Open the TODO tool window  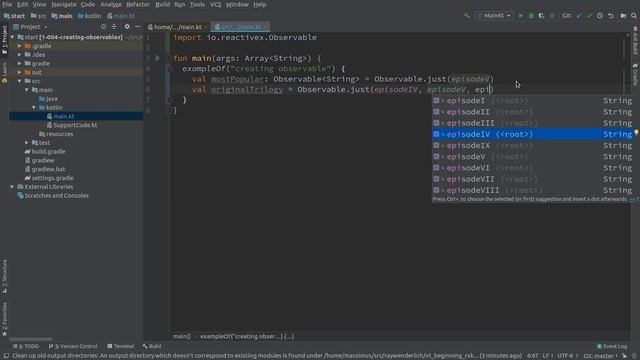26,346
